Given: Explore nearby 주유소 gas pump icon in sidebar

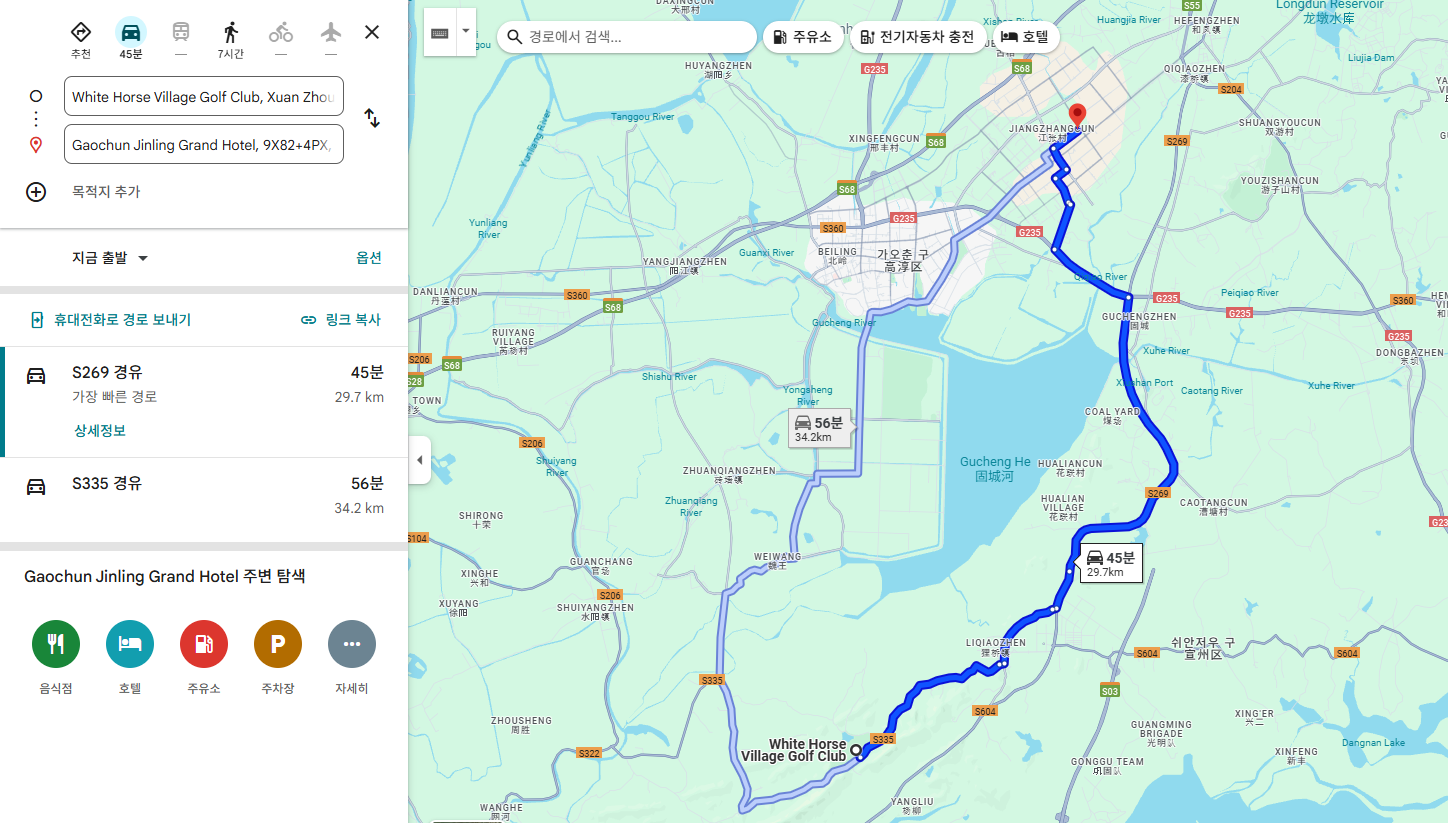Looking at the screenshot, I should (204, 645).
